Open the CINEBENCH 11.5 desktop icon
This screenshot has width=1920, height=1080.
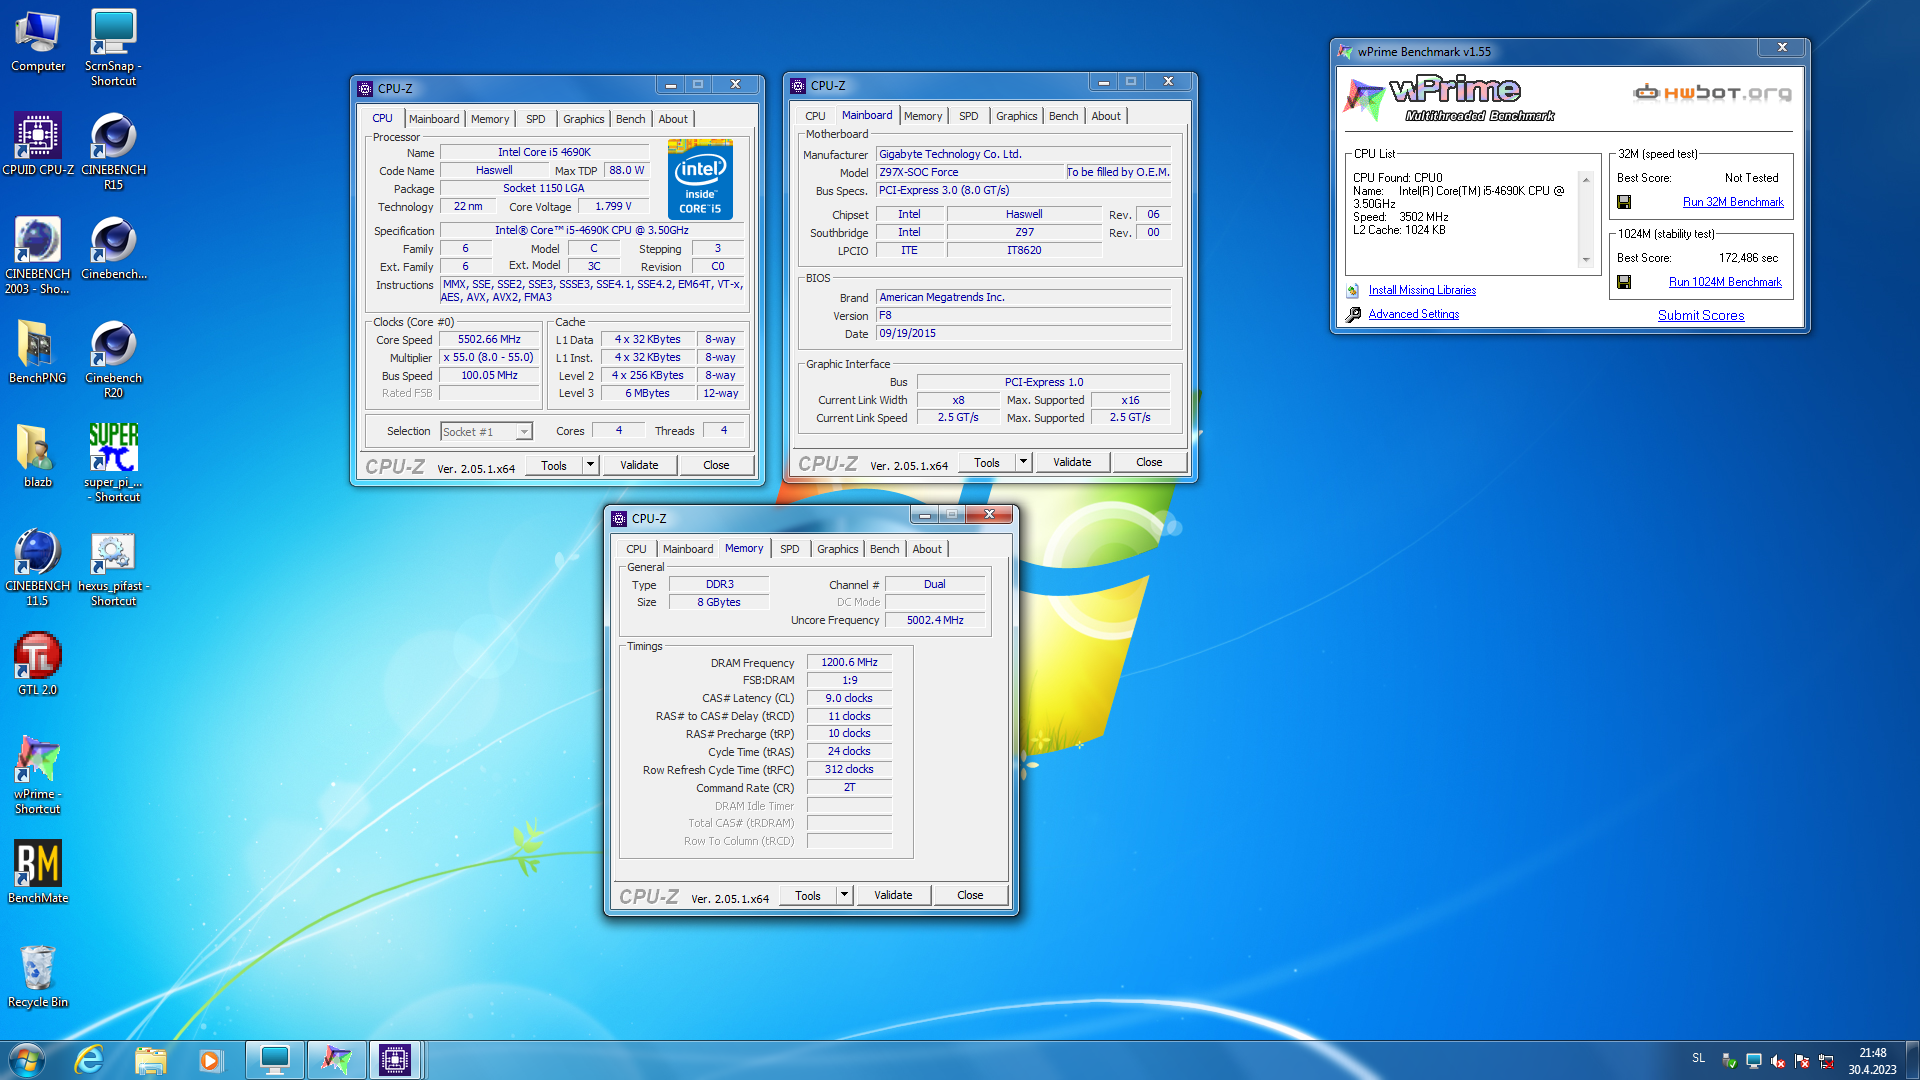coord(38,568)
